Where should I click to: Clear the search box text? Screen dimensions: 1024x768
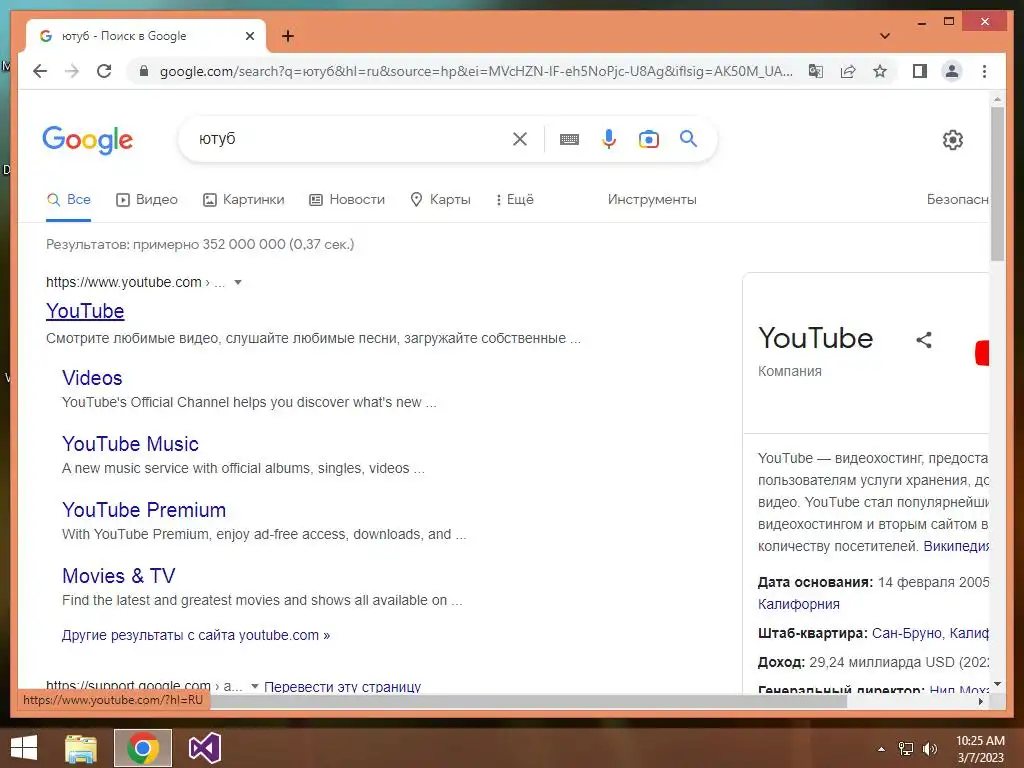coord(520,138)
